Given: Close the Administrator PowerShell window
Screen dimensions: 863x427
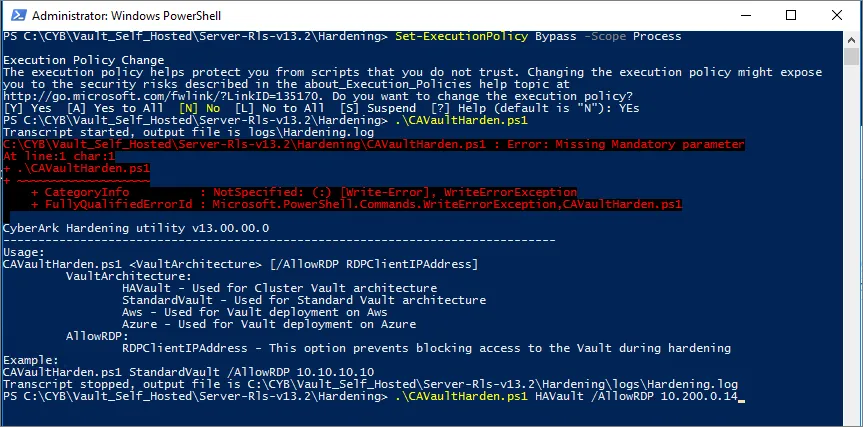Looking at the screenshot, I should coord(838,14).
